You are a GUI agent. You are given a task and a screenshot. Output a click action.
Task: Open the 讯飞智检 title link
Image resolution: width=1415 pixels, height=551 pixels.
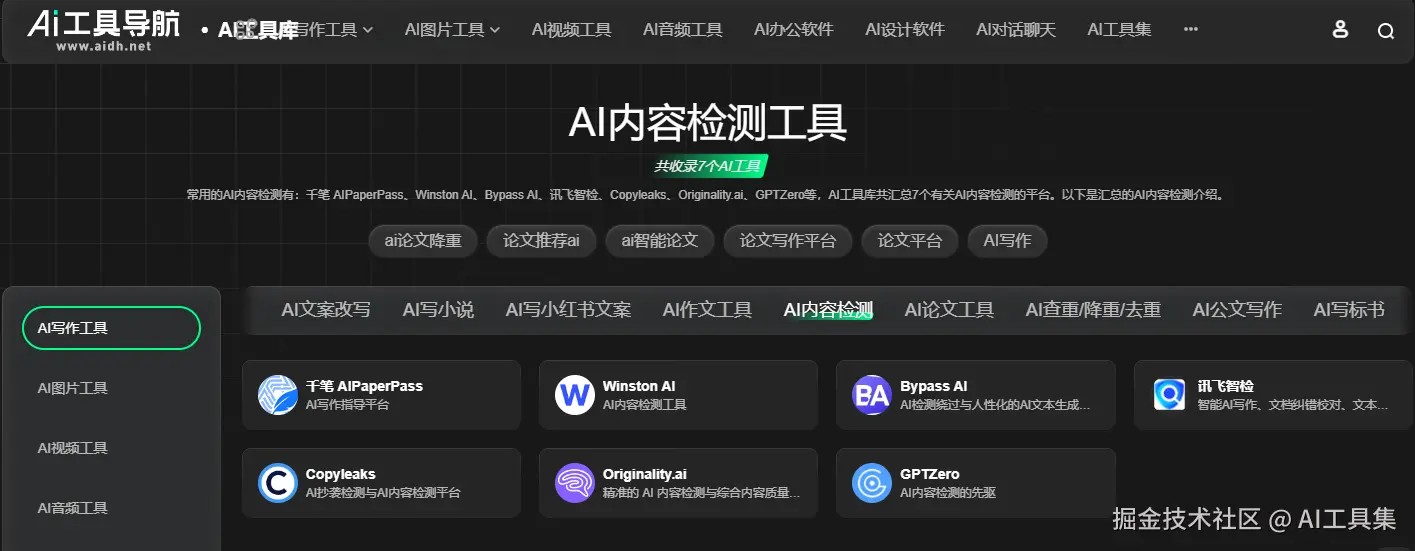point(1225,386)
